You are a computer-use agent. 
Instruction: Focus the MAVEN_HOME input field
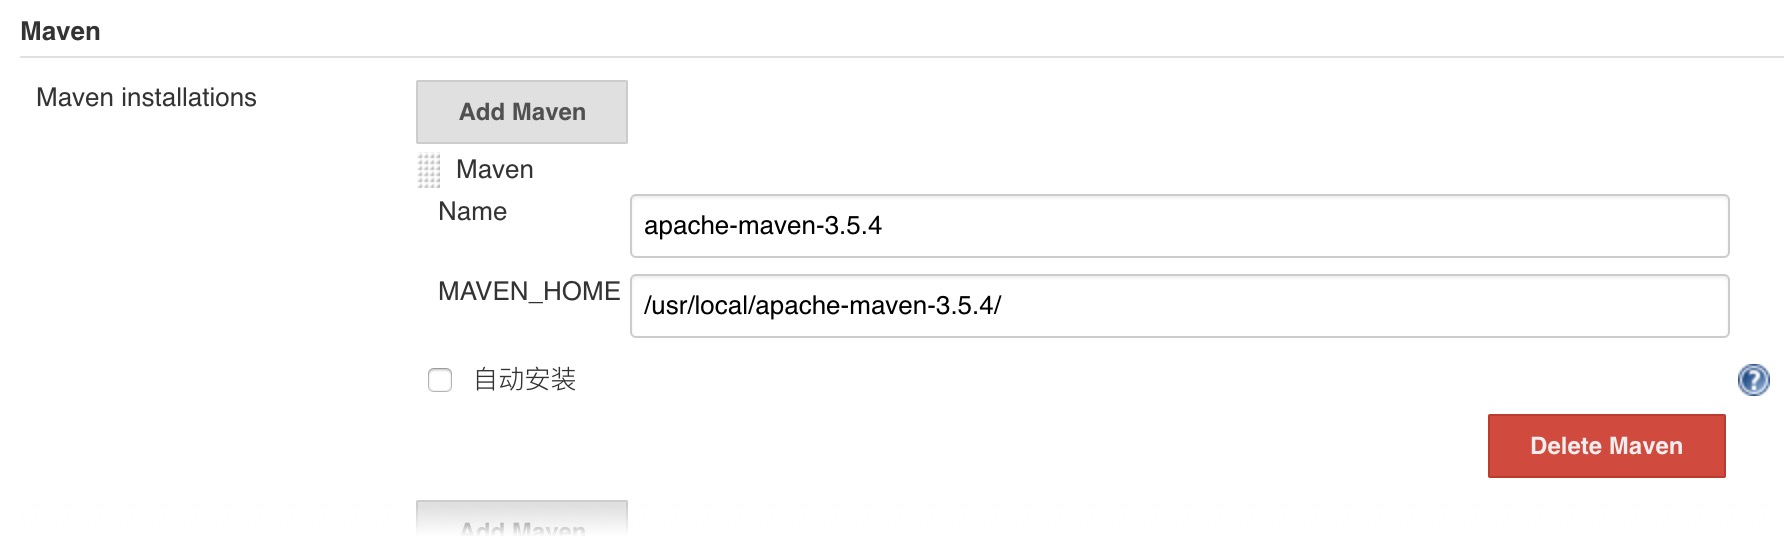1180,306
